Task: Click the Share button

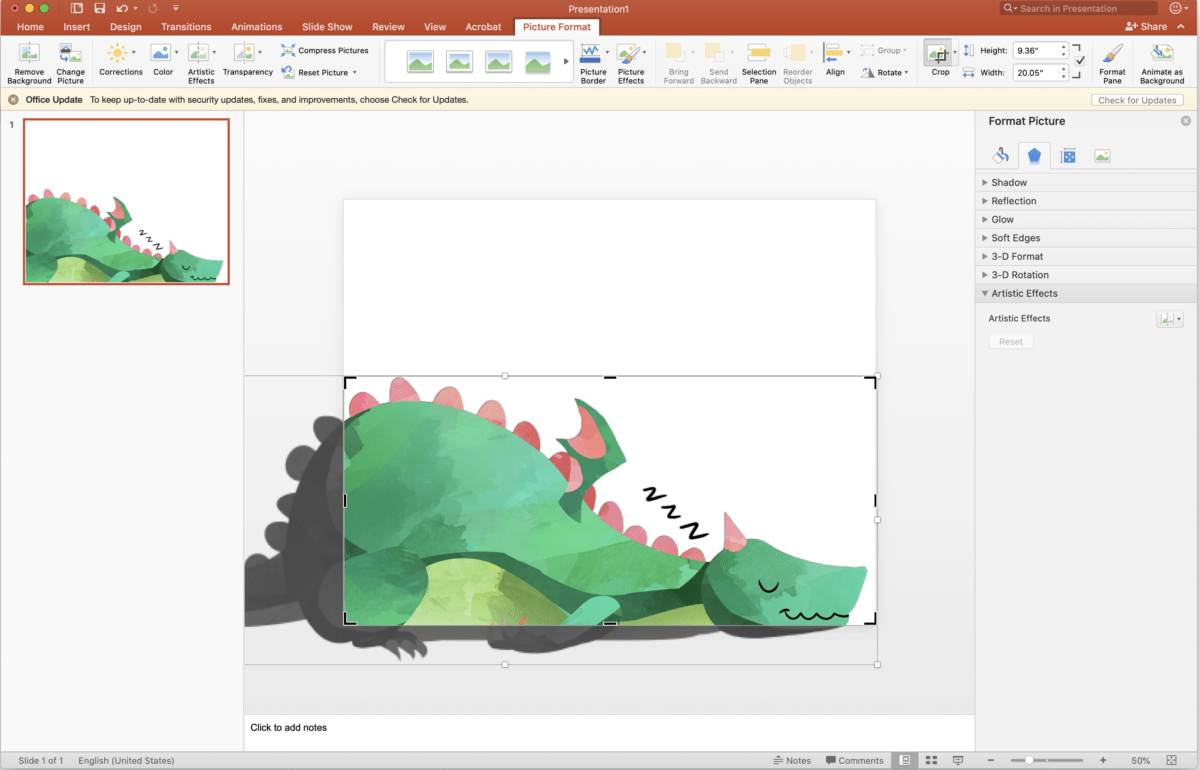Action: tap(1146, 27)
